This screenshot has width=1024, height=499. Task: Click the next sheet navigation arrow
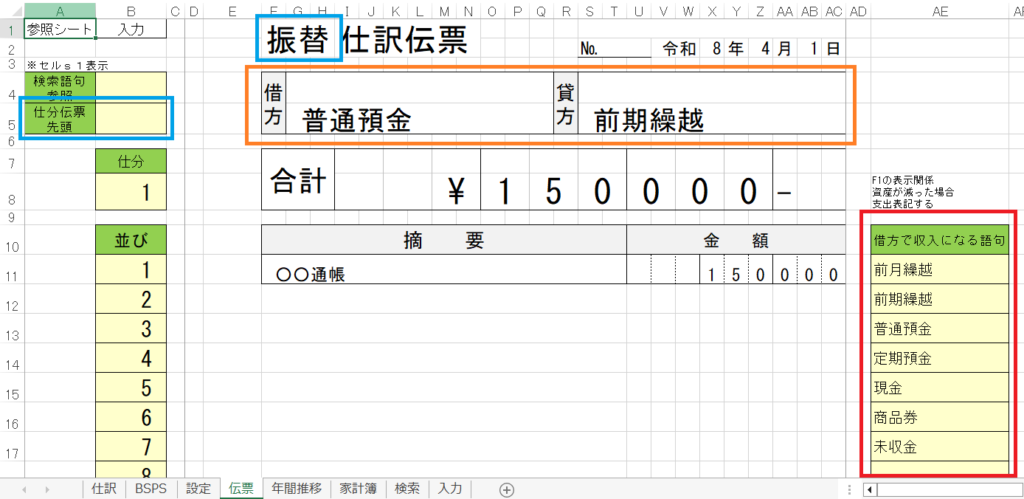click(45, 489)
